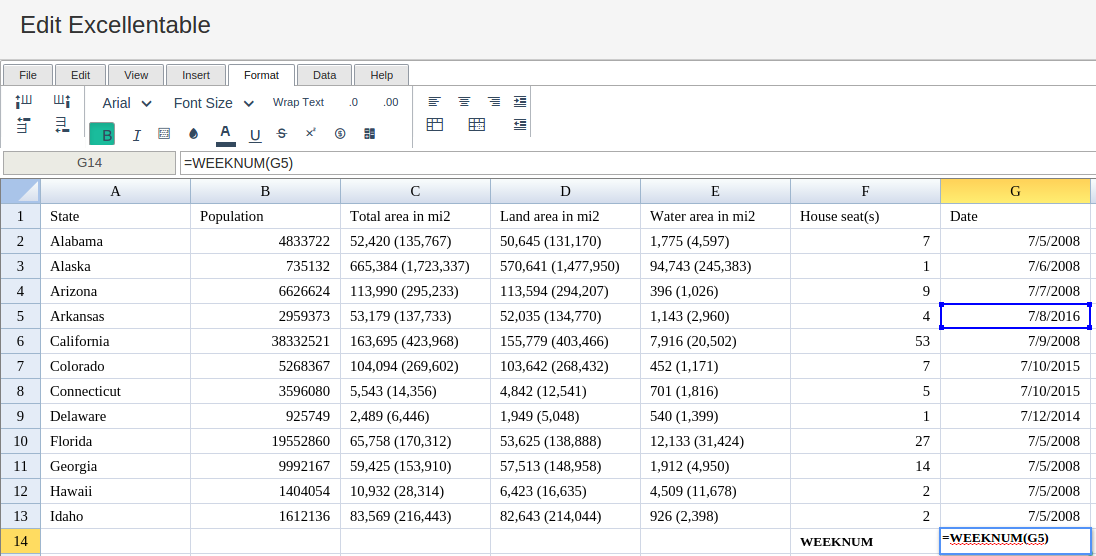
Task: Toggle italic formatting
Action: pyautogui.click(x=136, y=134)
